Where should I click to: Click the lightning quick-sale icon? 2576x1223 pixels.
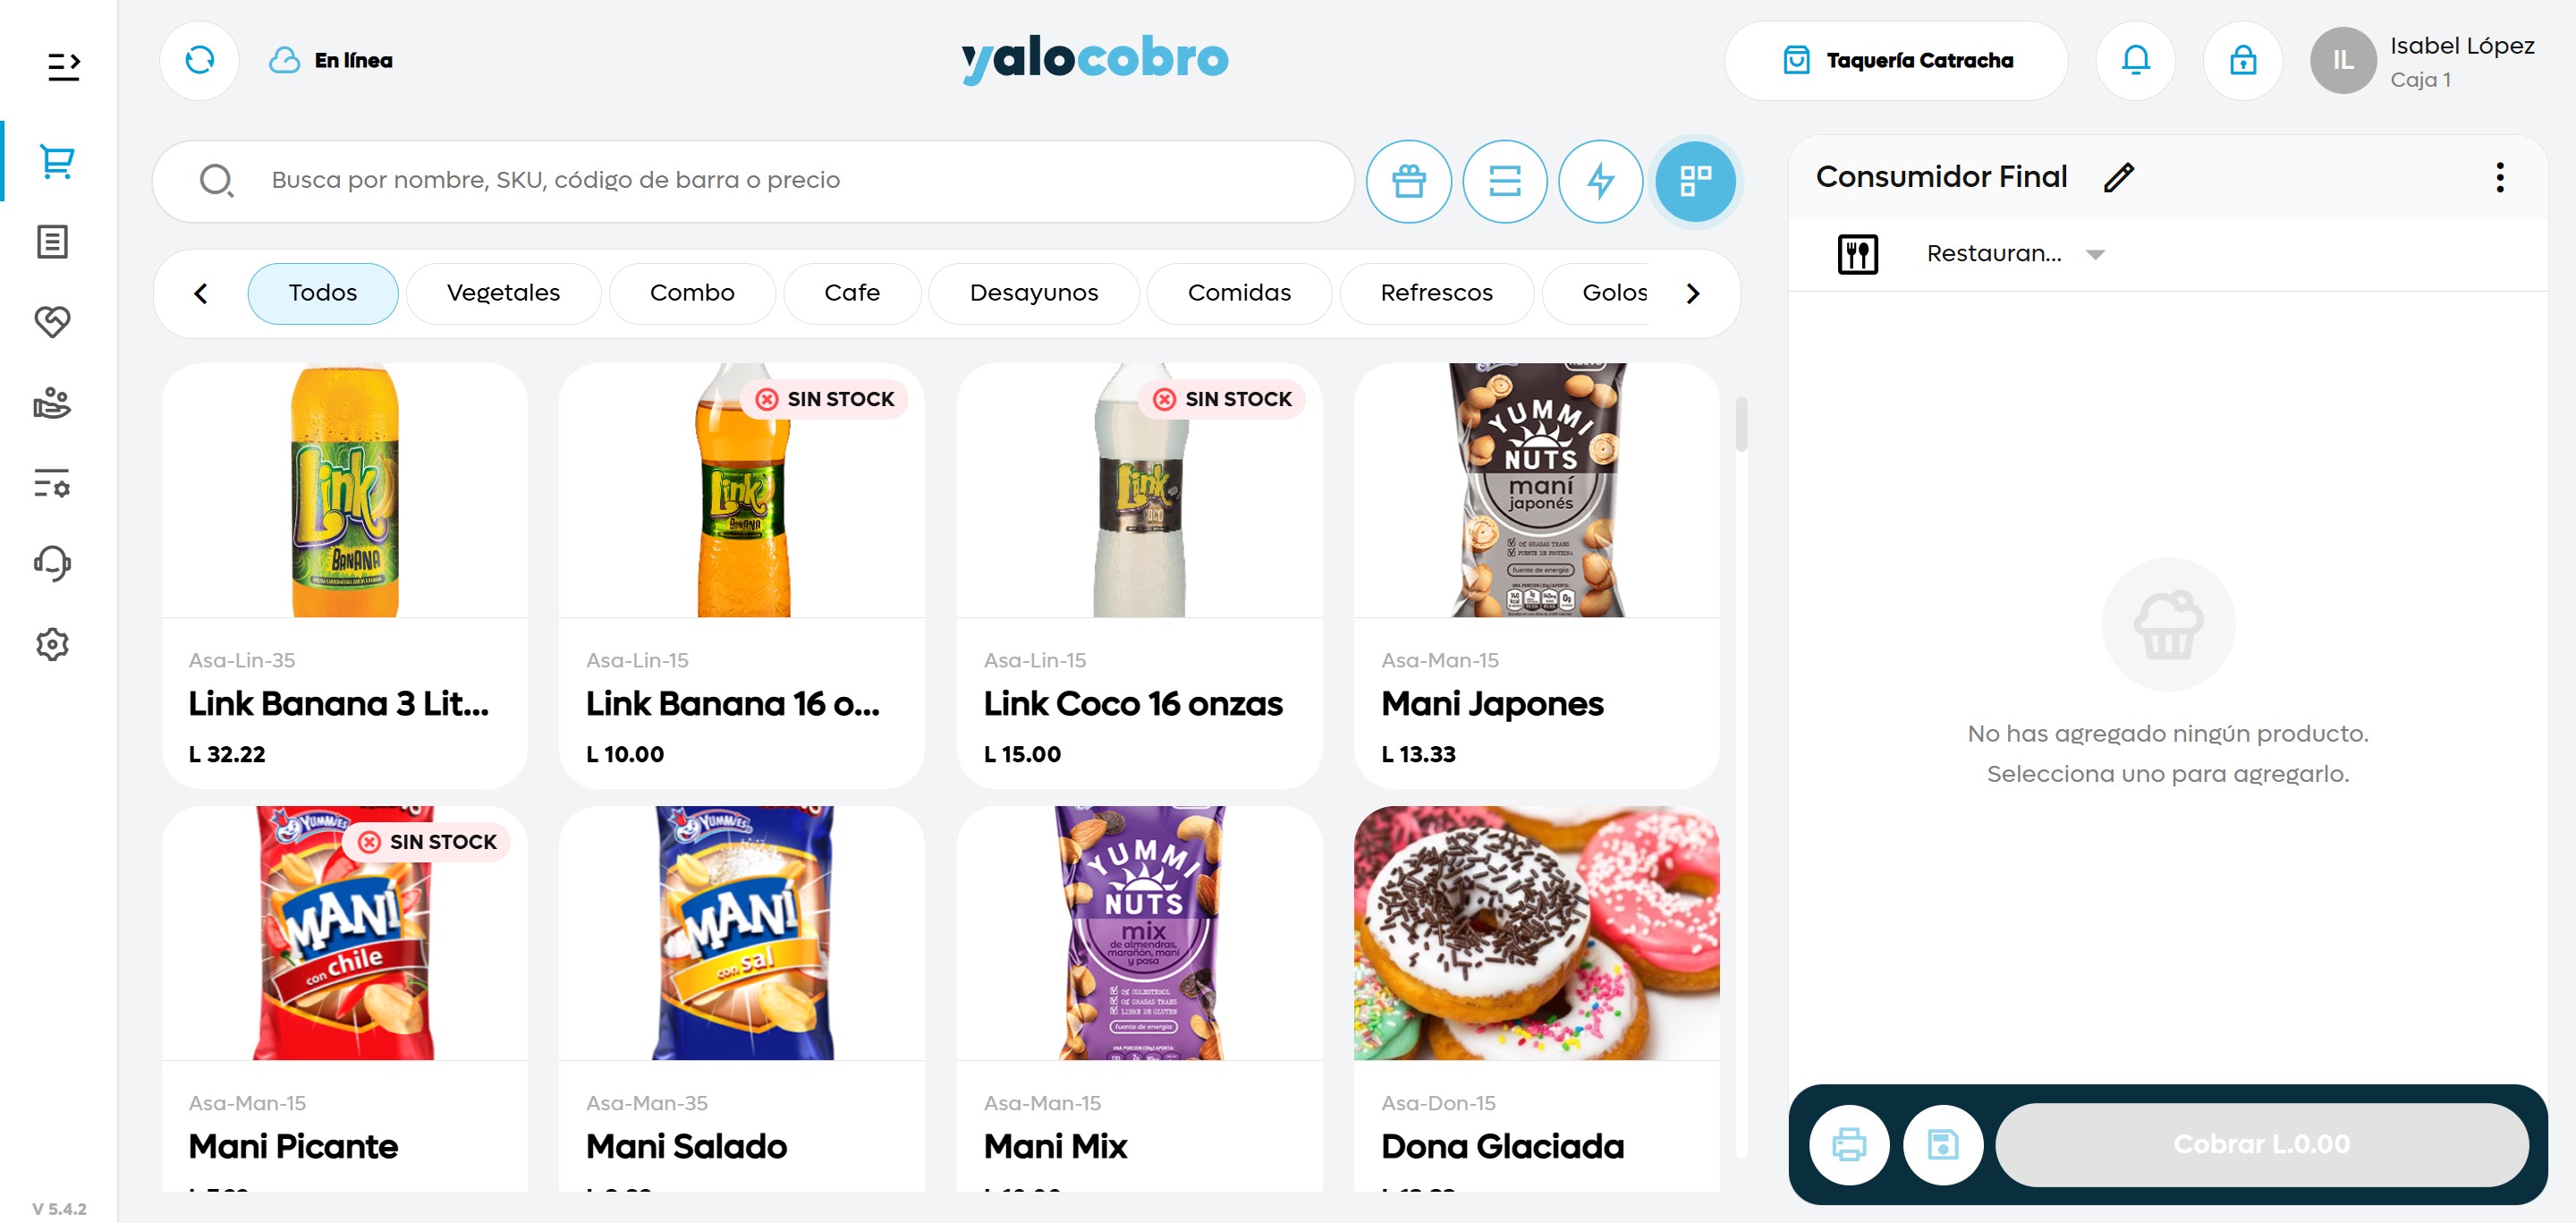(x=1600, y=181)
